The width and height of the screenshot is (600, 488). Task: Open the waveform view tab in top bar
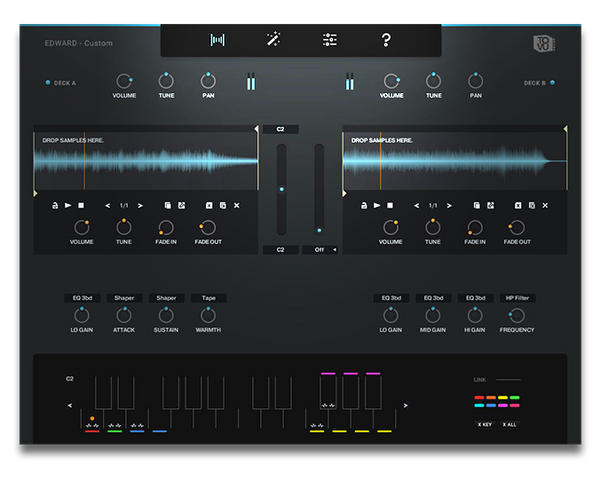click(217, 40)
